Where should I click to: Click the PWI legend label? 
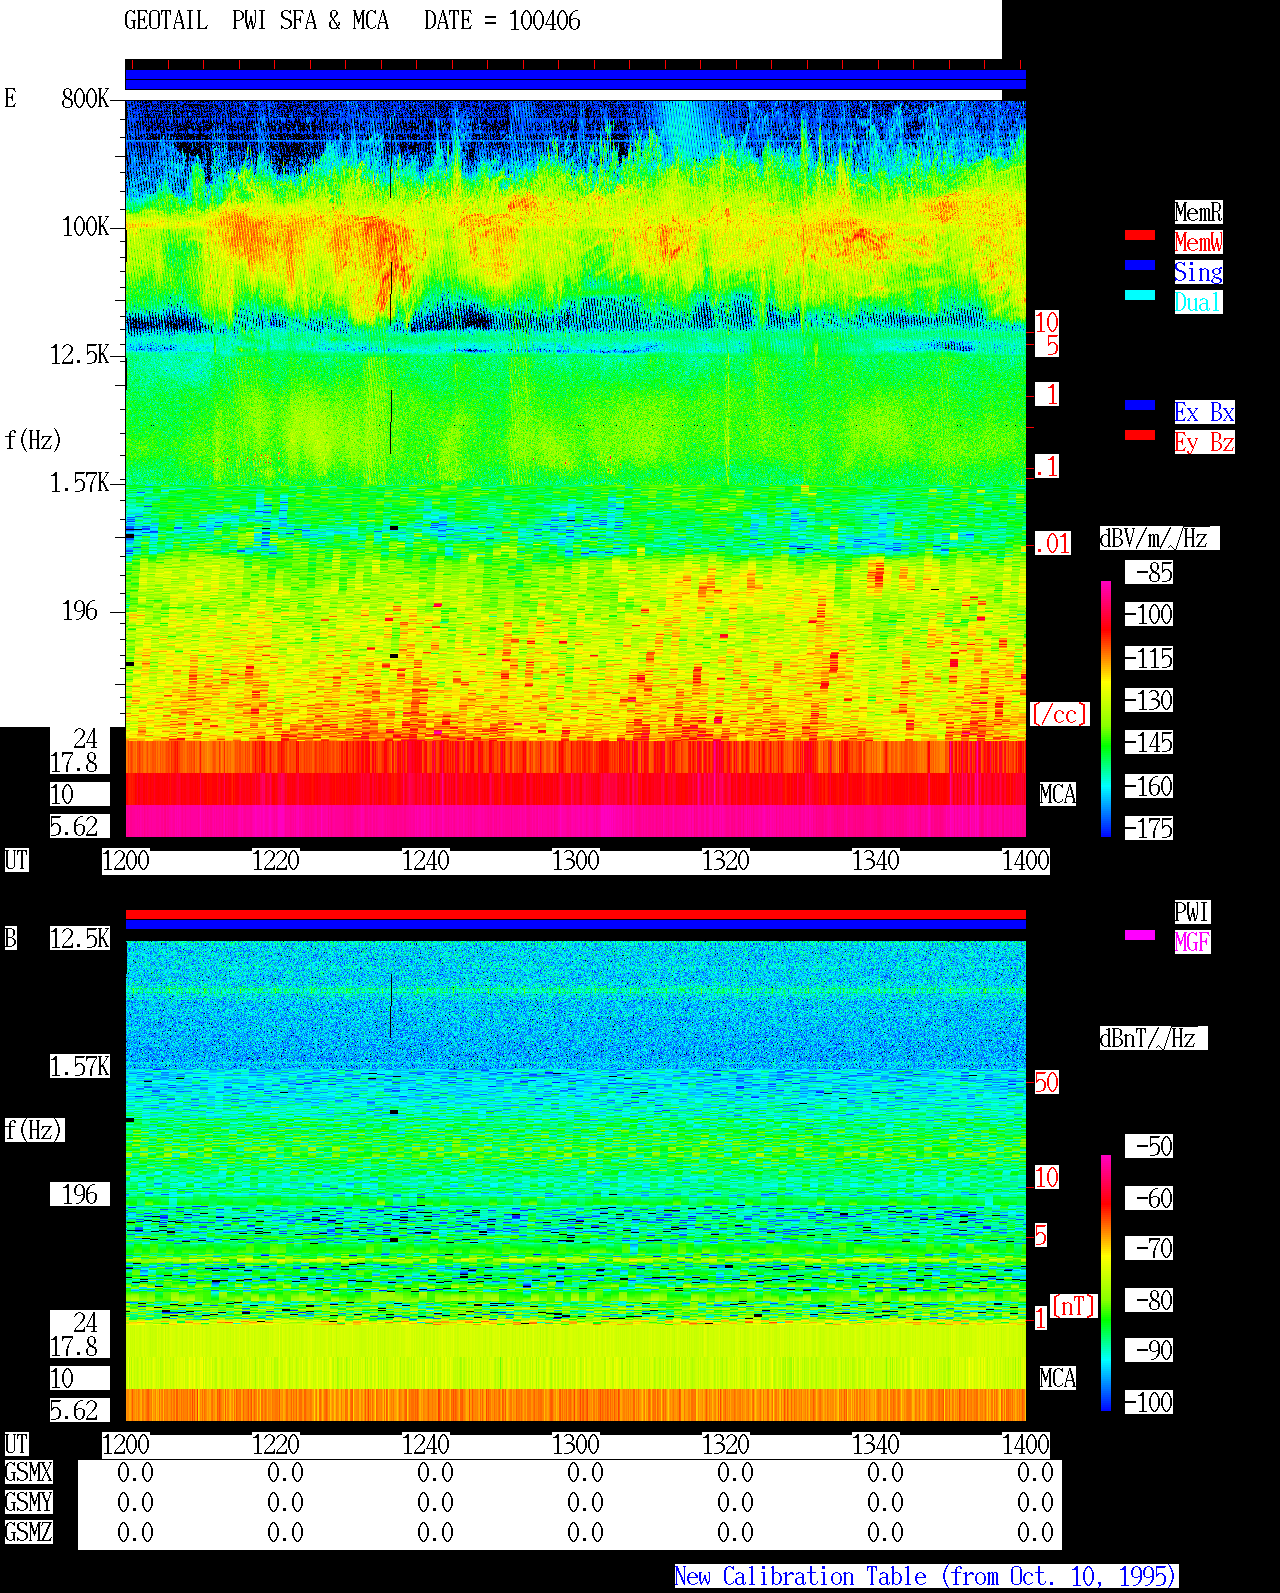(x=1192, y=912)
